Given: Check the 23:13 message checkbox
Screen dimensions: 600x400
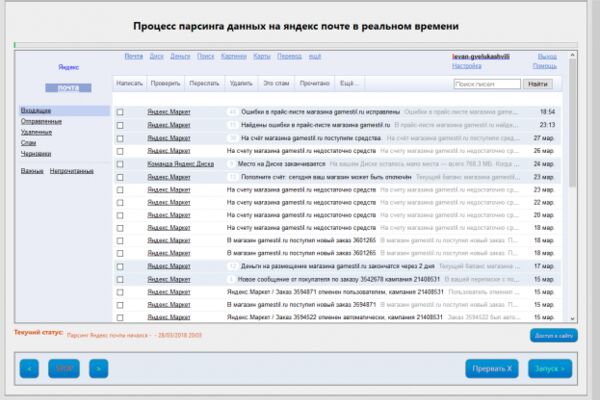Looking at the screenshot, I should pyautogui.click(x=120, y=125).
